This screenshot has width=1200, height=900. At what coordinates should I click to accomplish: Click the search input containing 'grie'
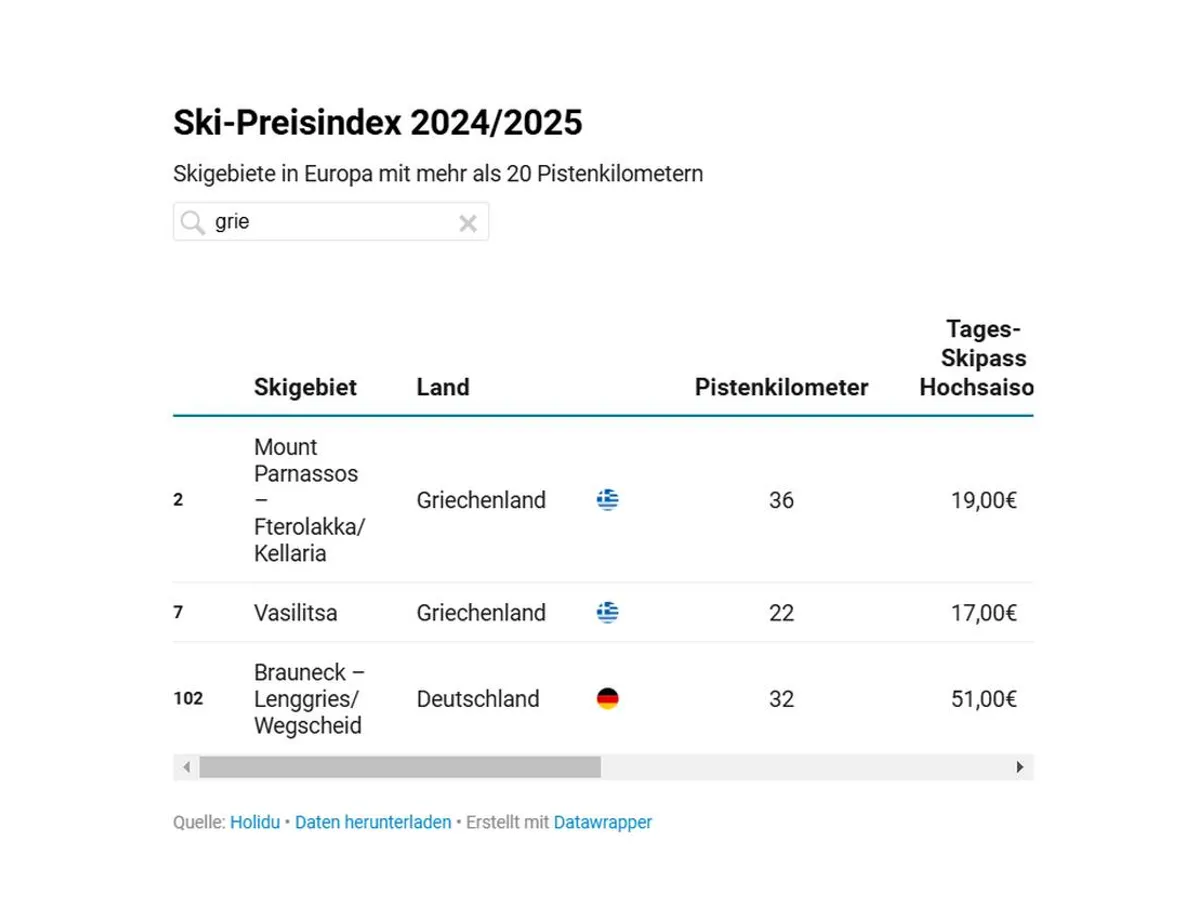(x=330, y=222)
